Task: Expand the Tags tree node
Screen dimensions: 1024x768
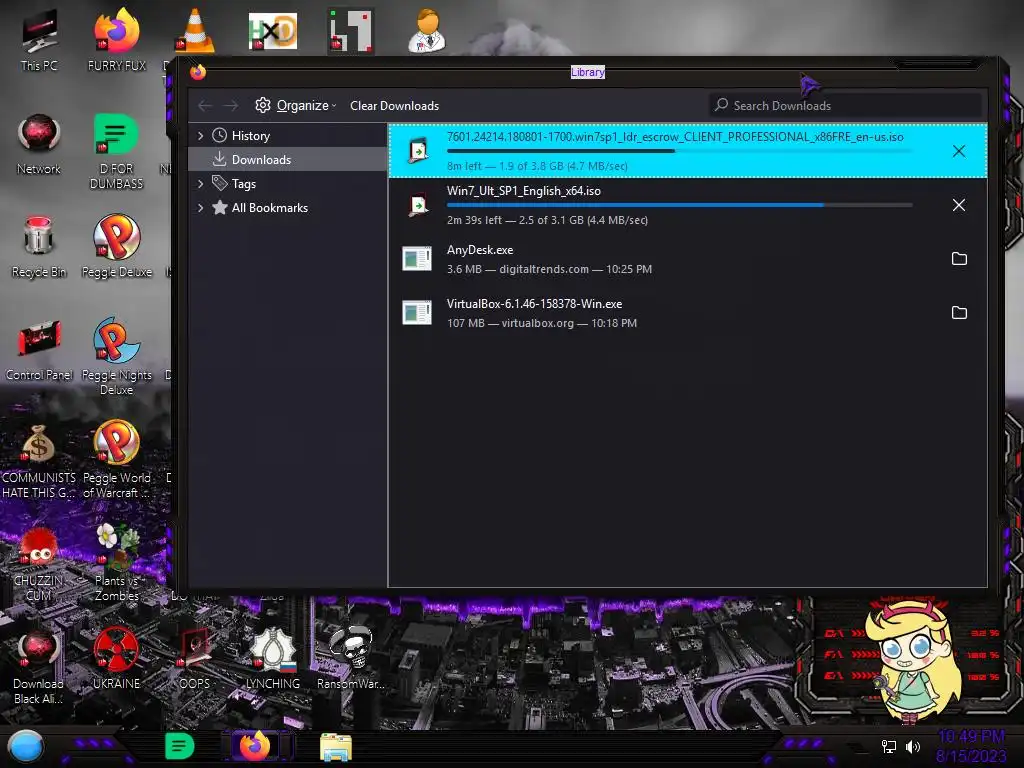Action: coord(200,184)
